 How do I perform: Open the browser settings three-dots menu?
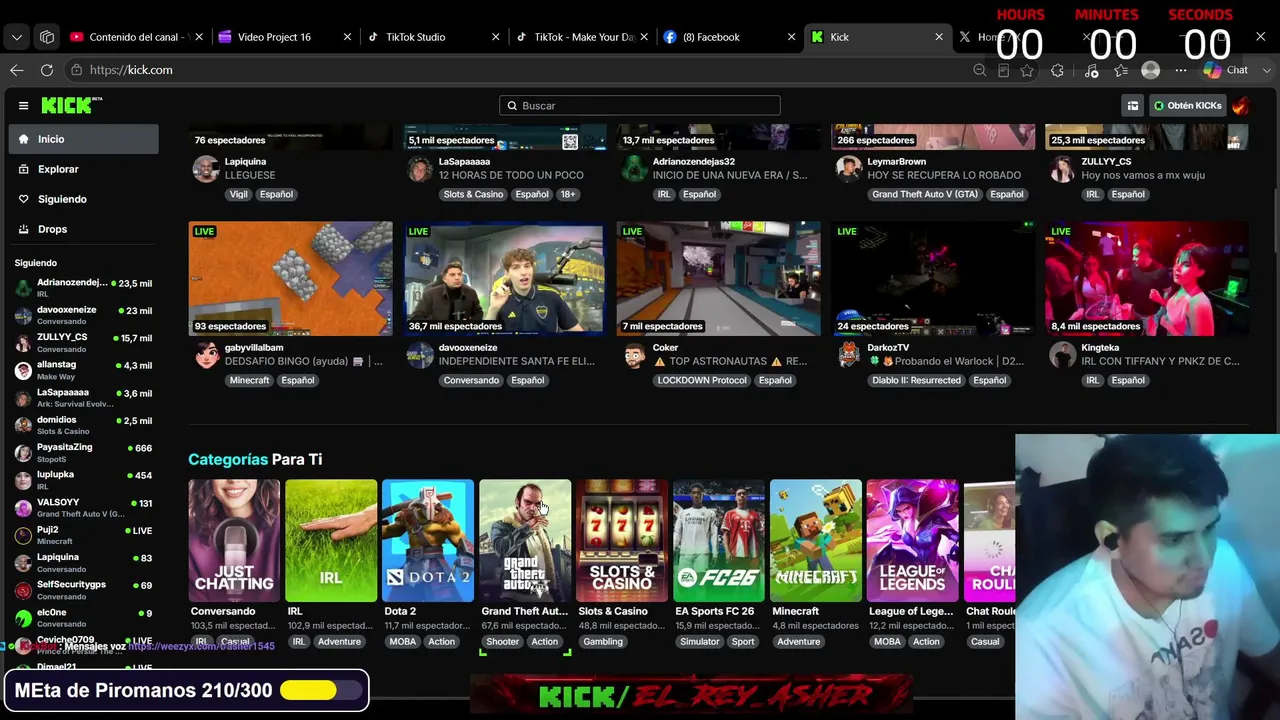(1181, 70)
